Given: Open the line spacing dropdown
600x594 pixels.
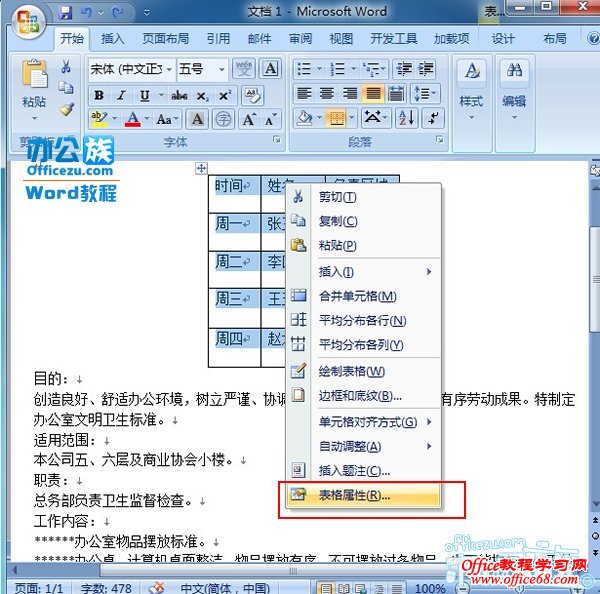Looking at the screenshot, I should pos(426,93).
